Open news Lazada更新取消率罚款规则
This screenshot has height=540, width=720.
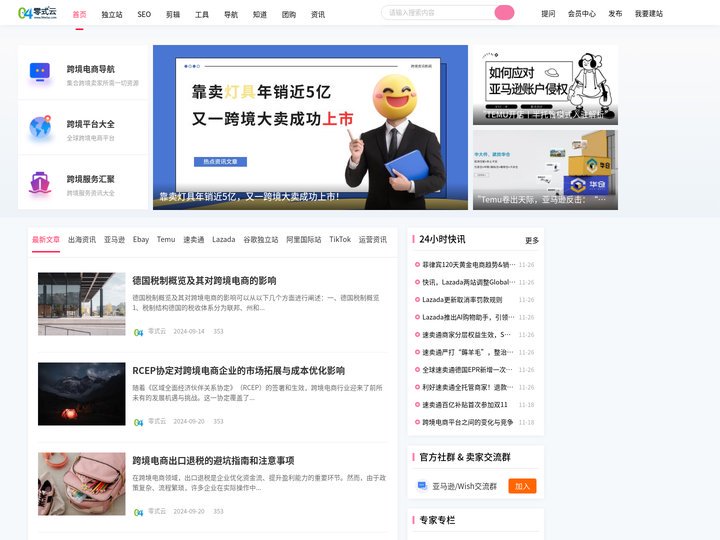coord(462,300)
